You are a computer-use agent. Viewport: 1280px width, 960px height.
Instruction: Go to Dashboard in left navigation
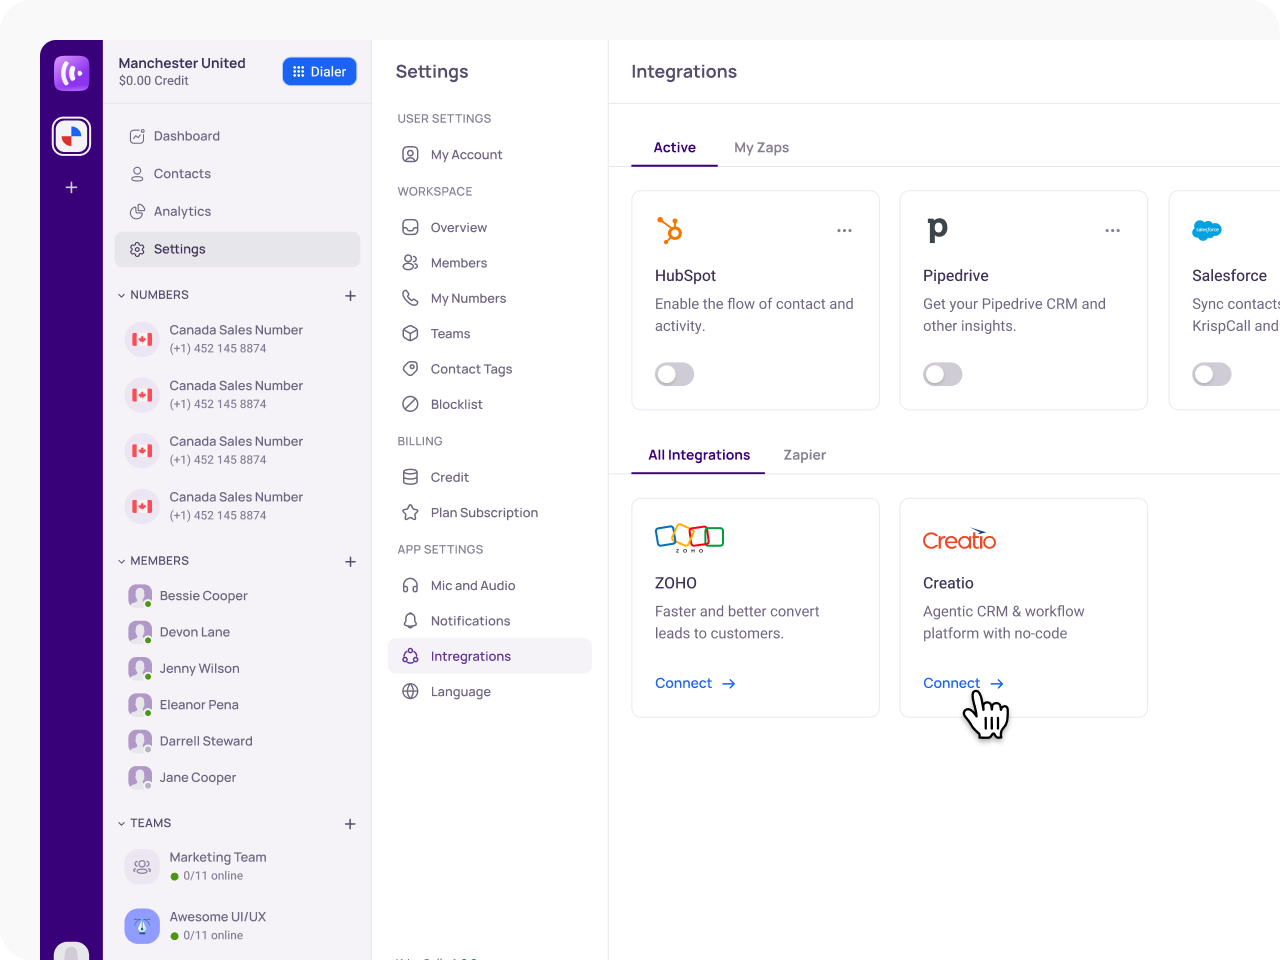[237, 136]
